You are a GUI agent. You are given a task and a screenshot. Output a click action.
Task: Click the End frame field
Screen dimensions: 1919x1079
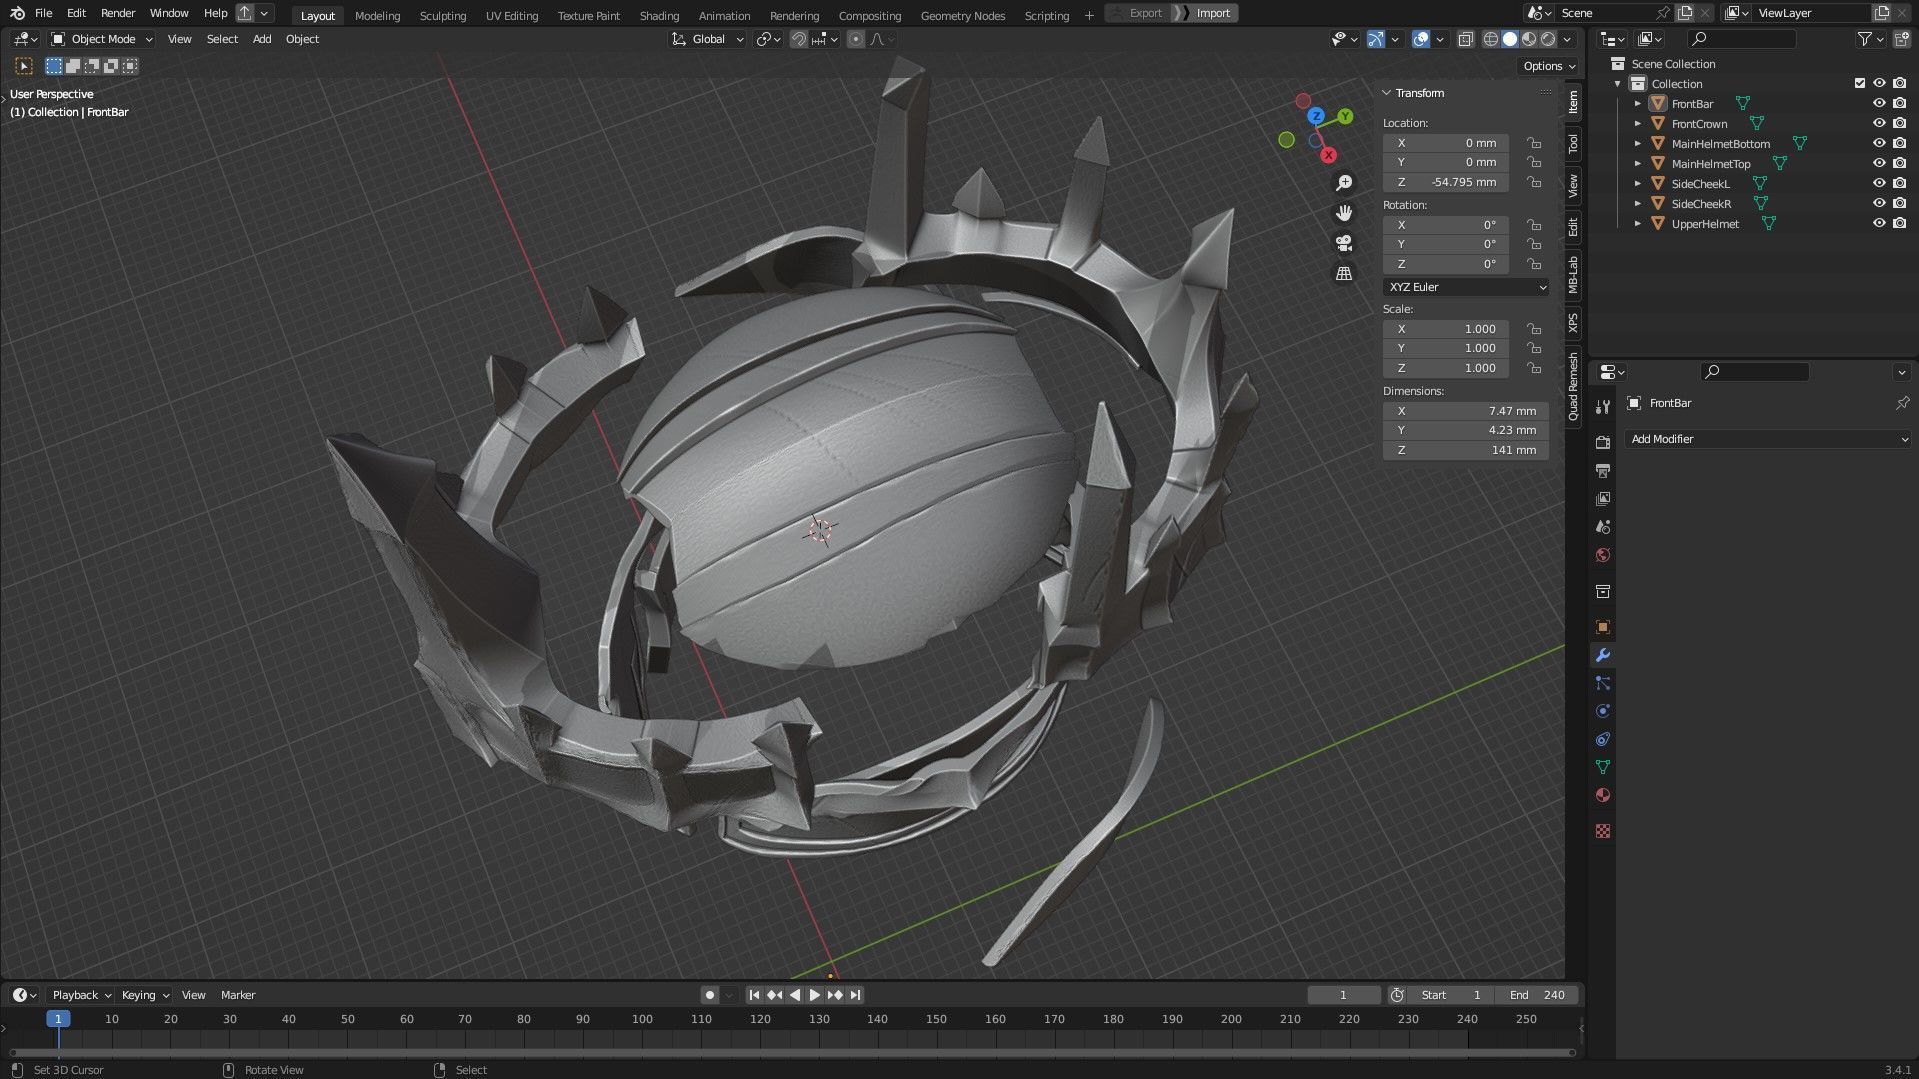point(1537,995)
